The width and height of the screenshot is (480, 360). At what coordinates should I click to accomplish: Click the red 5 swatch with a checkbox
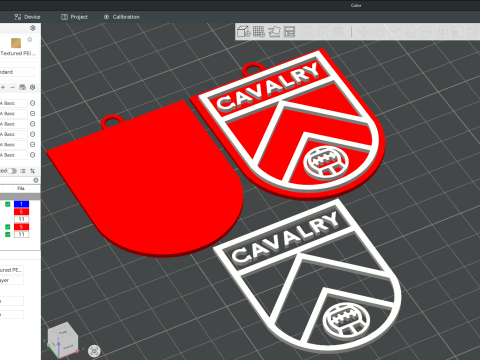coord(21,227)
